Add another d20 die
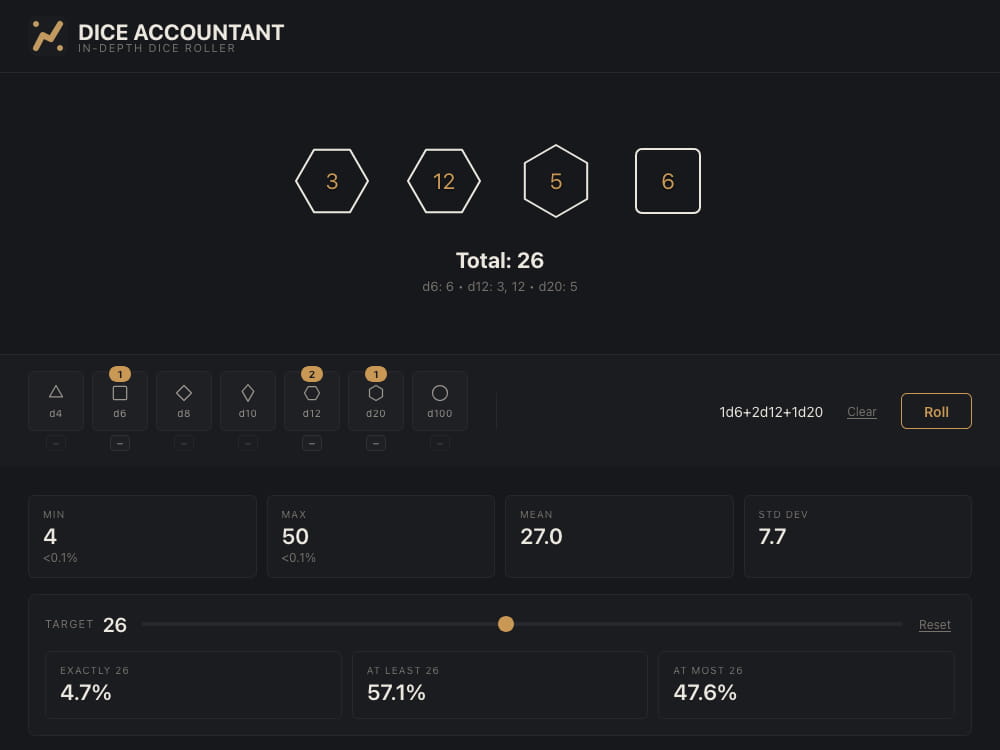This screenshot has width=1000, height=750. pyautogui.click(x=376, y=401)
